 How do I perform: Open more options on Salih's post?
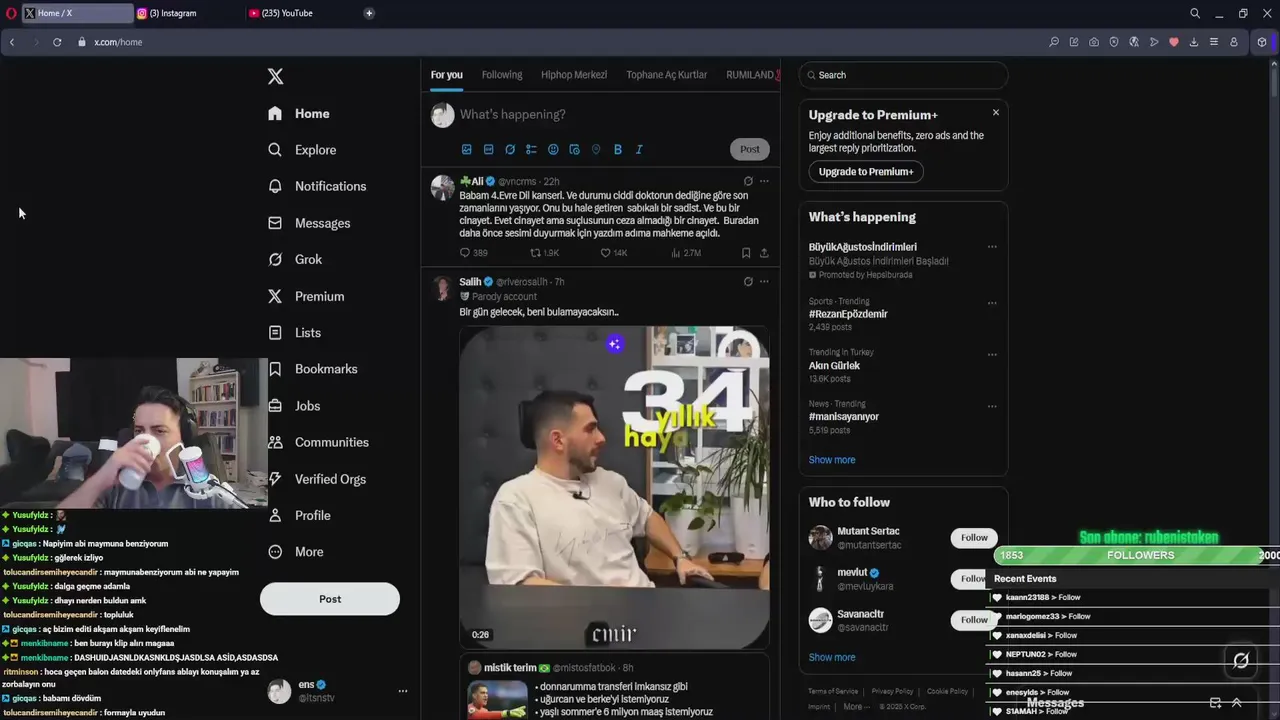pyautogui.click(x=764, y=282)
